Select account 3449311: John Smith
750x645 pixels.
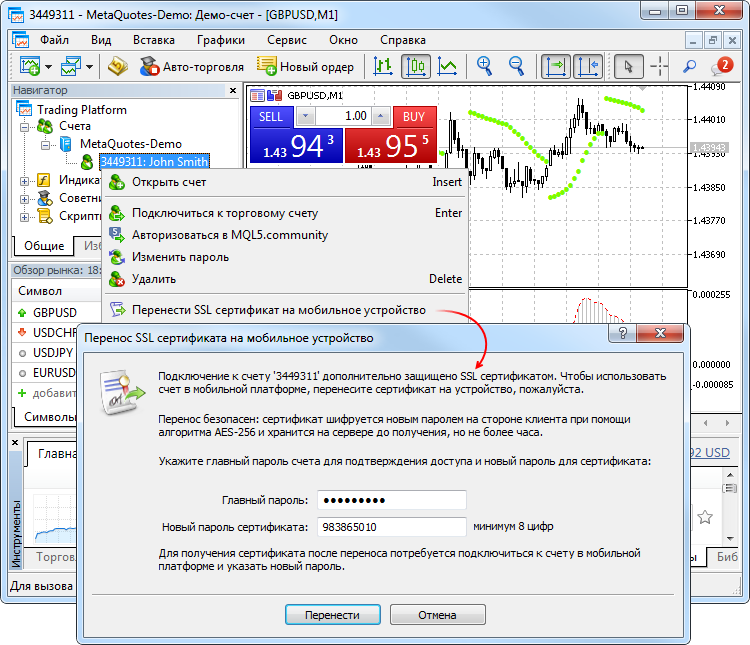coord(154,162)
